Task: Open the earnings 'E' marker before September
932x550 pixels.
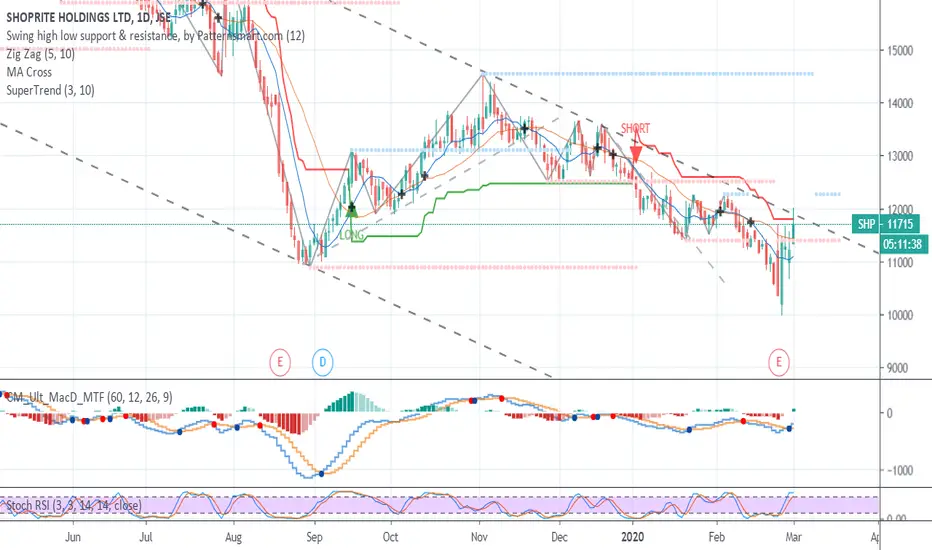Action: [x=280, y=362]
